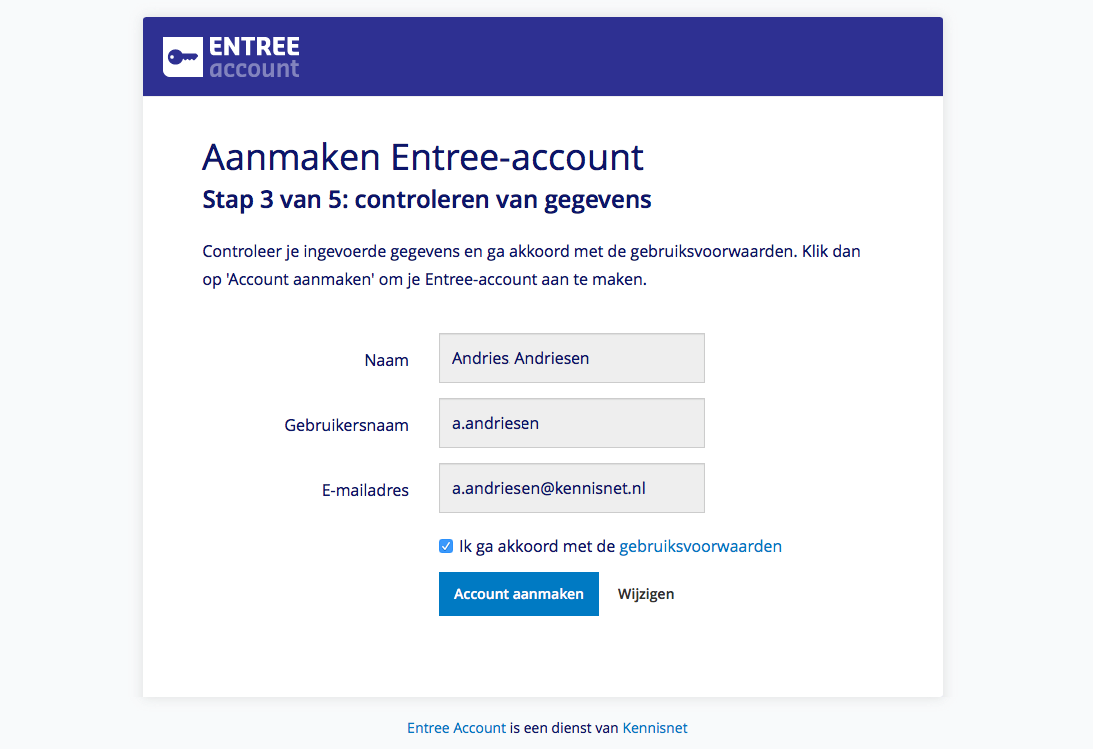1093x749 pixels.
Task: Click the Gebruikersnaam label
Action: (x=346, y=425)
